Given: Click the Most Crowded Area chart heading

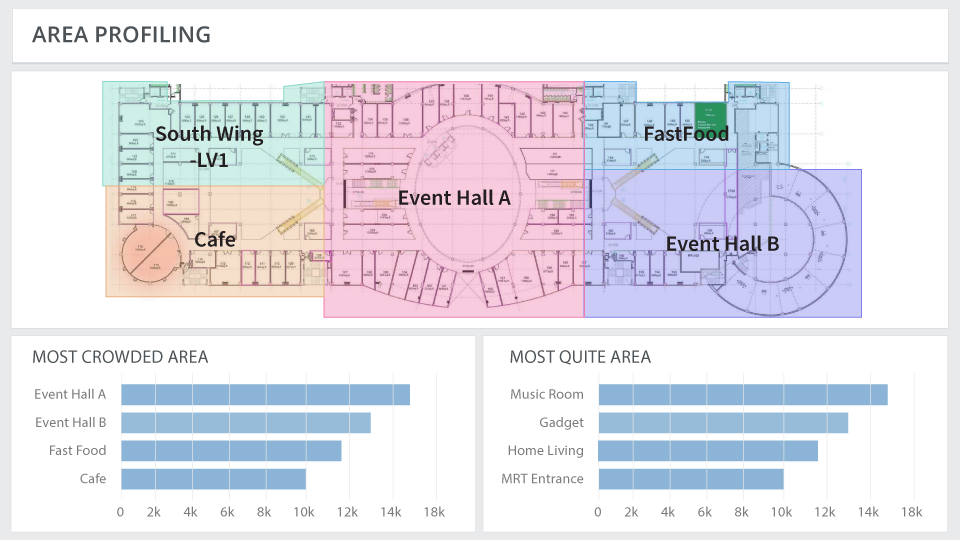Looking at the screenshot, I should tap(120, 357).
